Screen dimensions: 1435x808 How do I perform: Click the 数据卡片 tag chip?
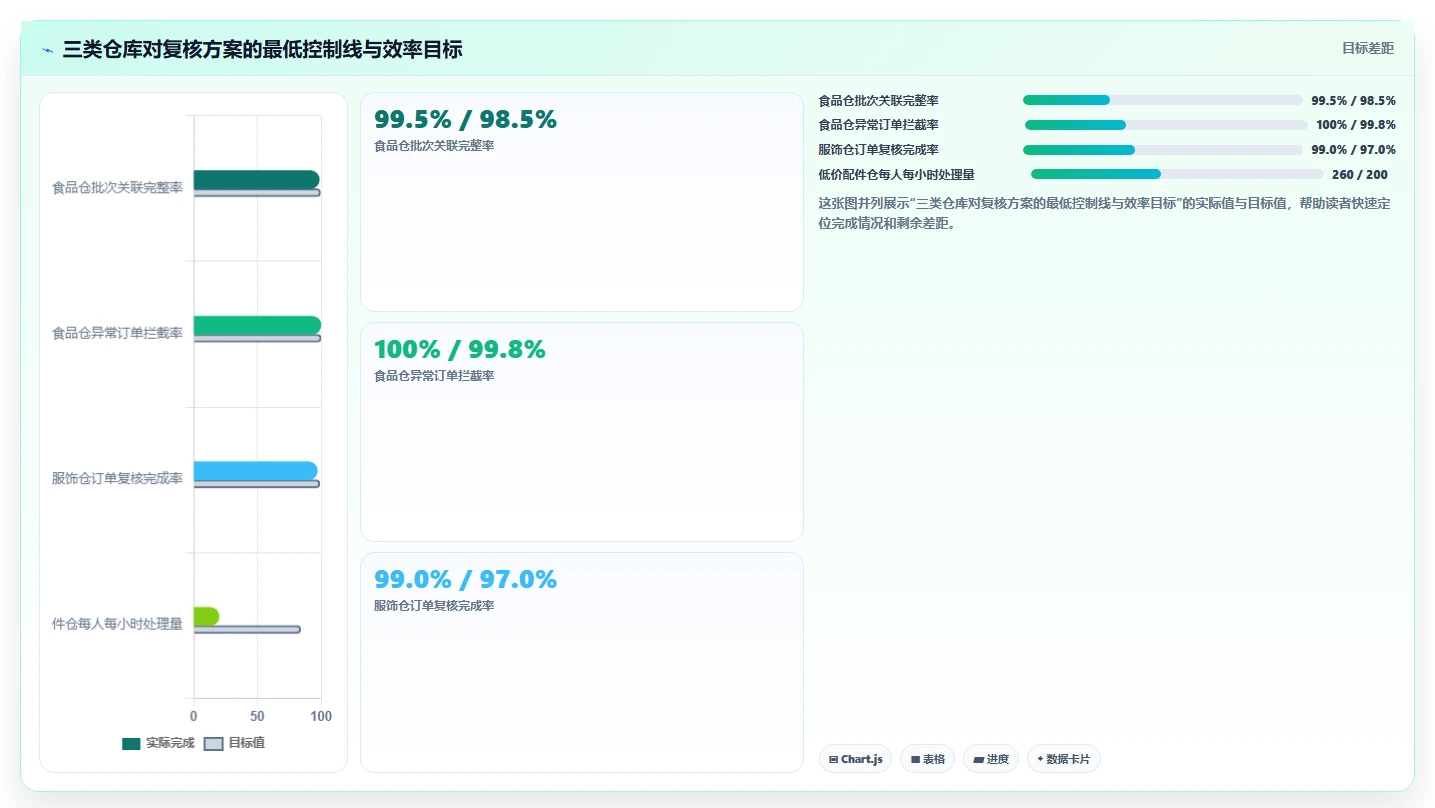[x=1064, y=759]
